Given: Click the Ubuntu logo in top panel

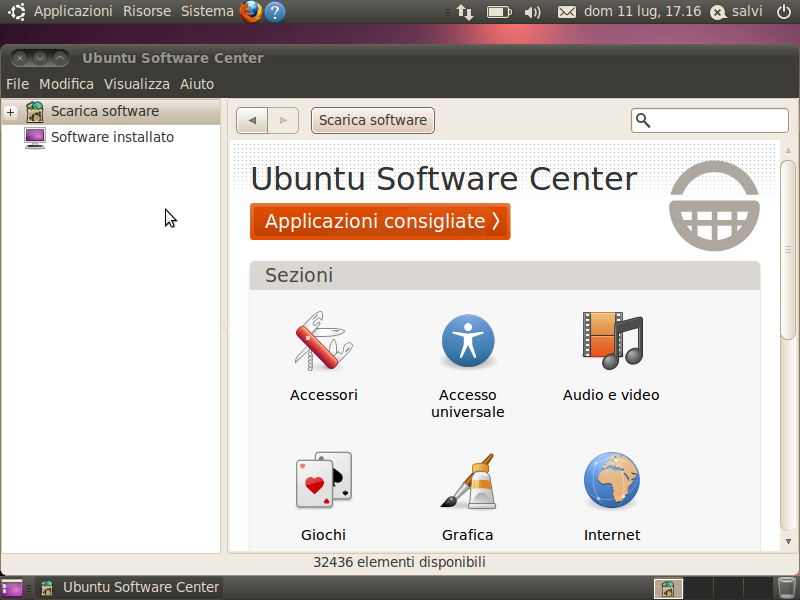Looking at the screenshot, I should (17, 11).
